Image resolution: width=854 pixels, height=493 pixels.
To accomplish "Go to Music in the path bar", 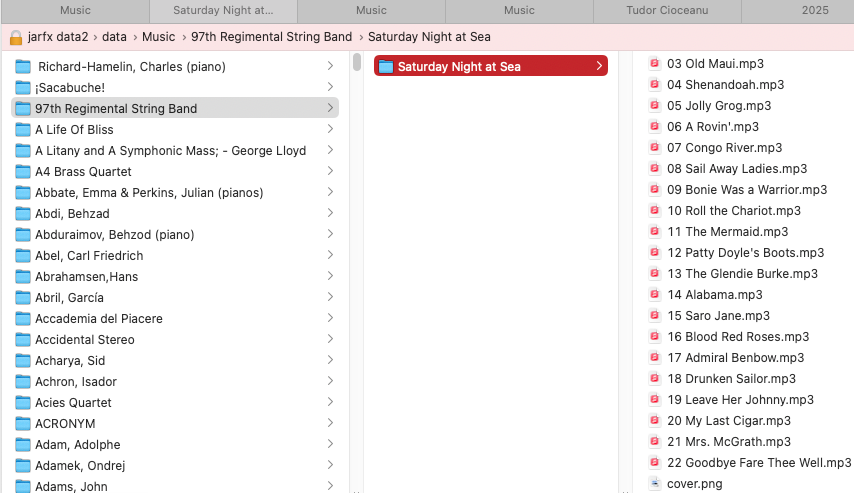I will tap(158, 37).
